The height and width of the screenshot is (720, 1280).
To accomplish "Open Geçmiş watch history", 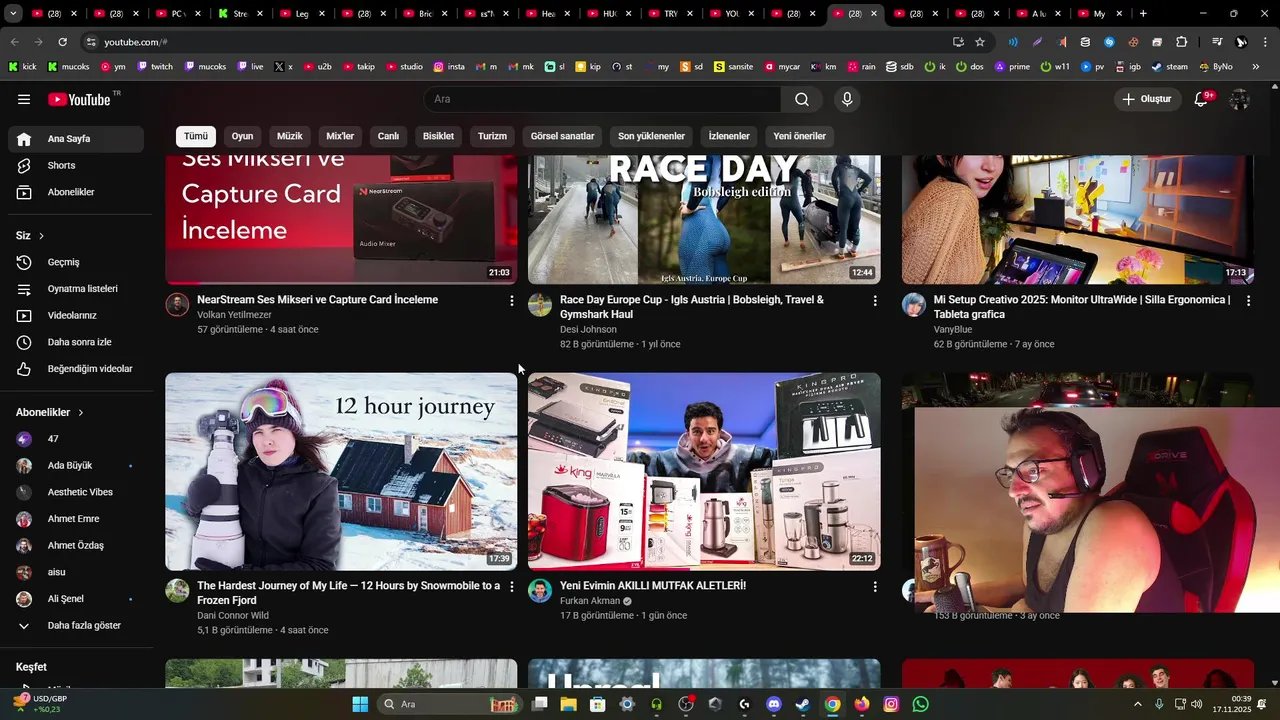I will (x=76, y=262).
